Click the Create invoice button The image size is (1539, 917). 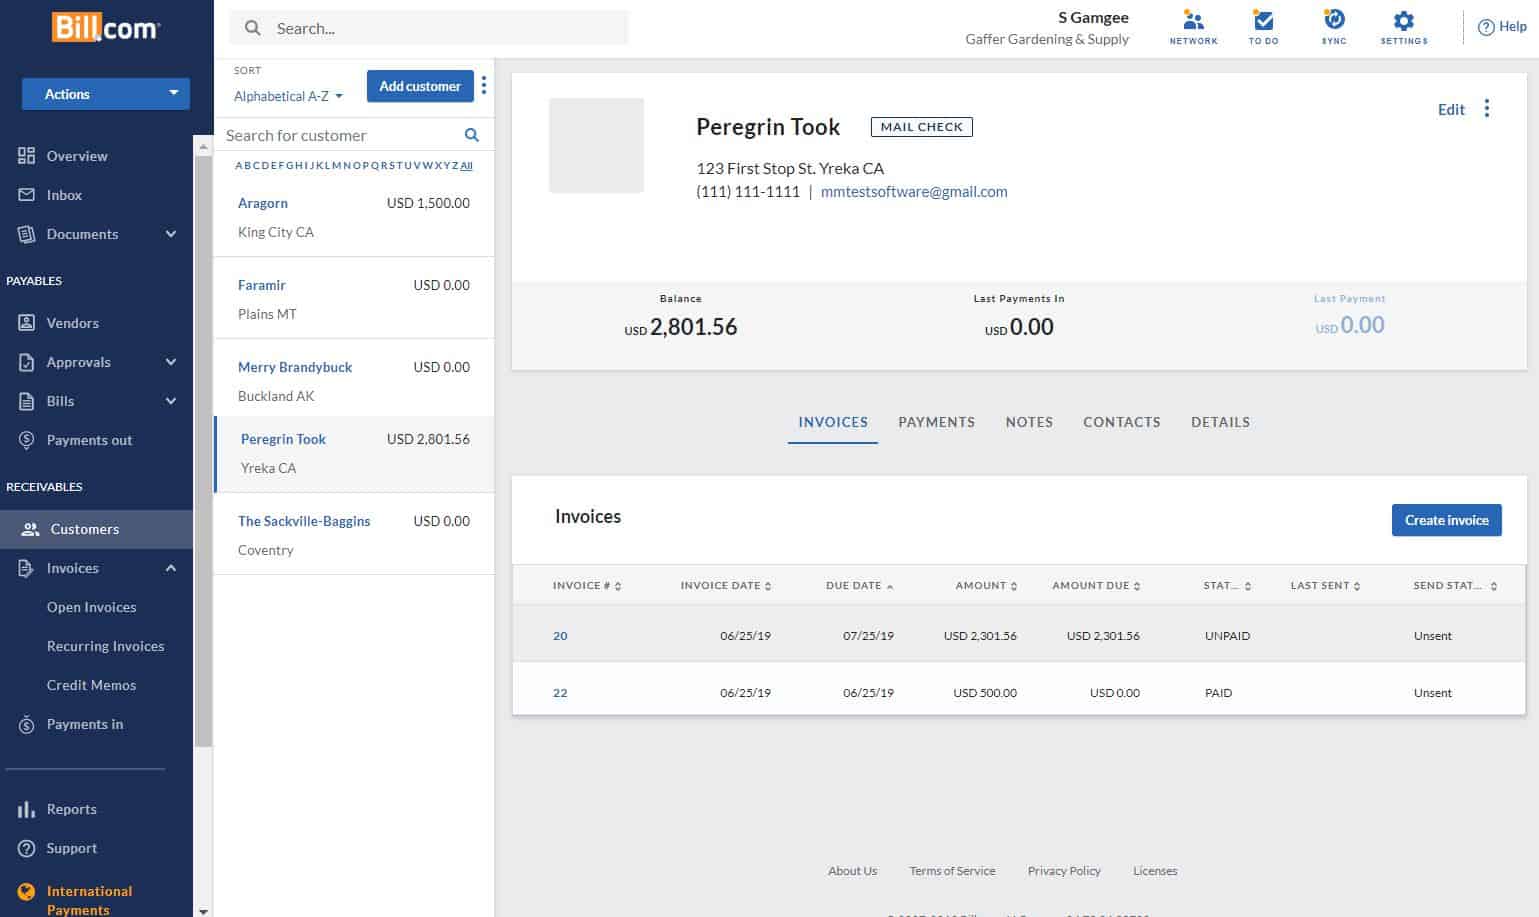coord(1446,520)
